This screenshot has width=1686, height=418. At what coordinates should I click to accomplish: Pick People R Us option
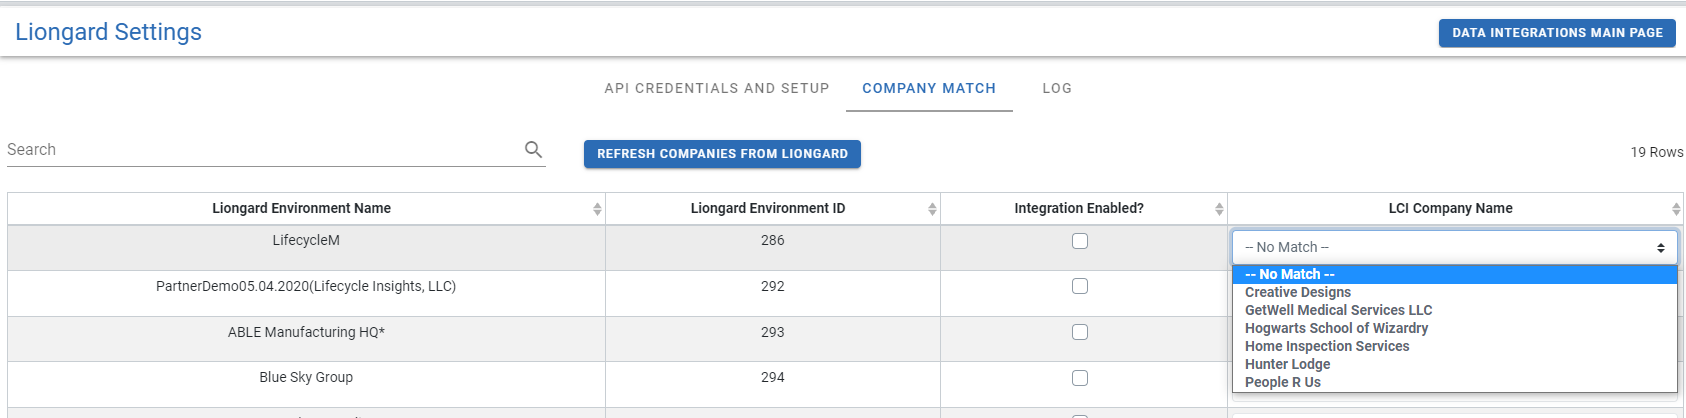[x=1455, y=382]
